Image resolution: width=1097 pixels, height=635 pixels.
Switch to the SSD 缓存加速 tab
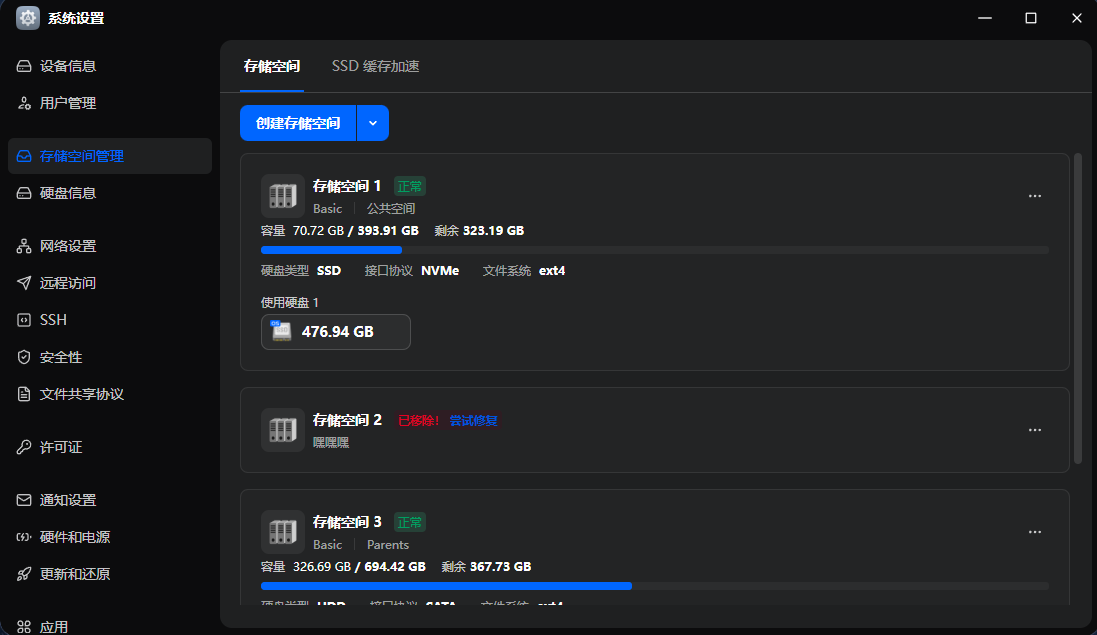[376, 66]
